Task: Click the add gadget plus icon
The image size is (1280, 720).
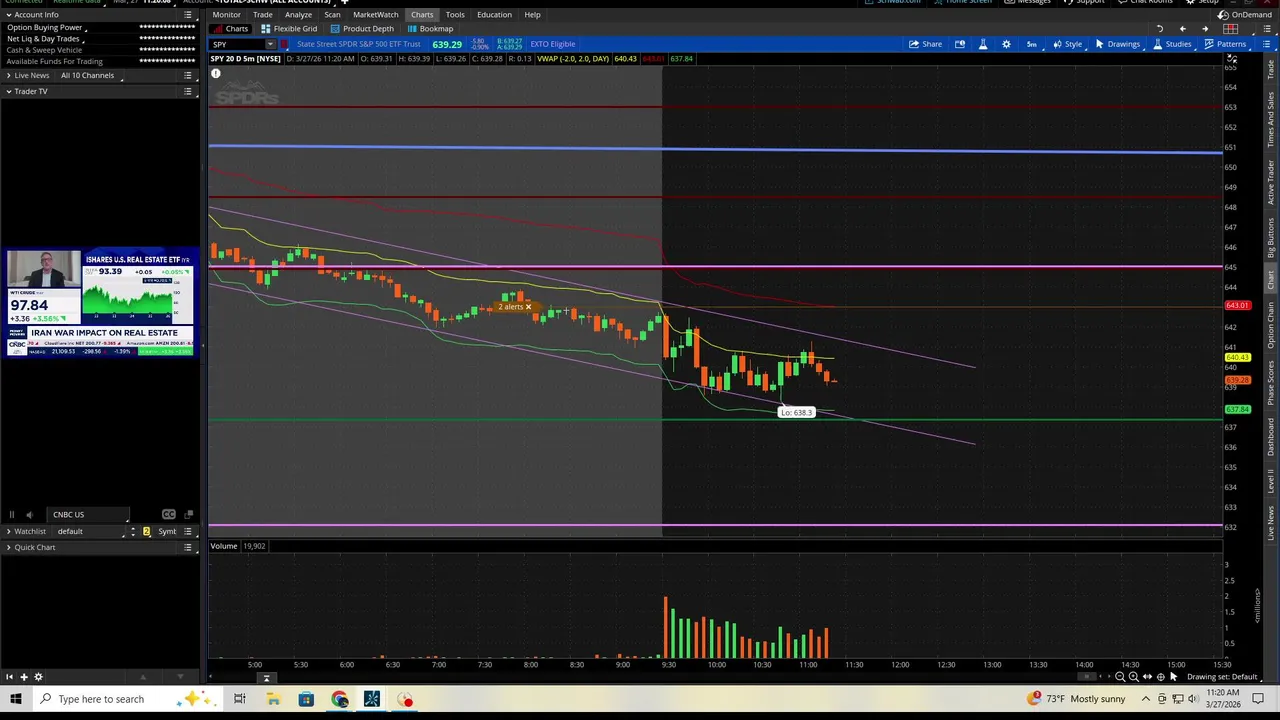Action: 24,677
